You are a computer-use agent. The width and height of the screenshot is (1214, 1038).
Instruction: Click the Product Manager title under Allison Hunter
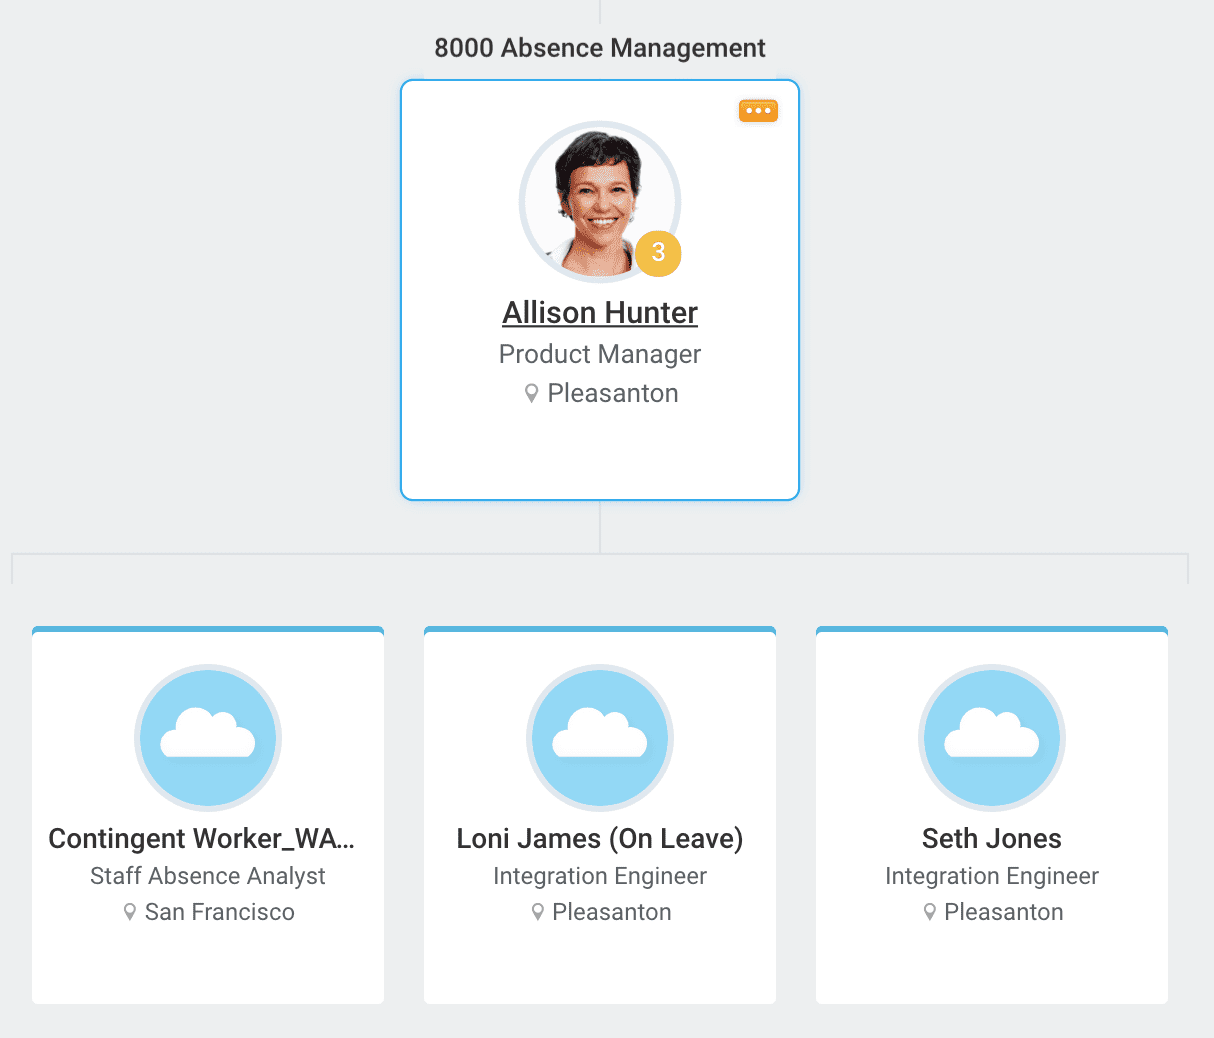(600, 354)
